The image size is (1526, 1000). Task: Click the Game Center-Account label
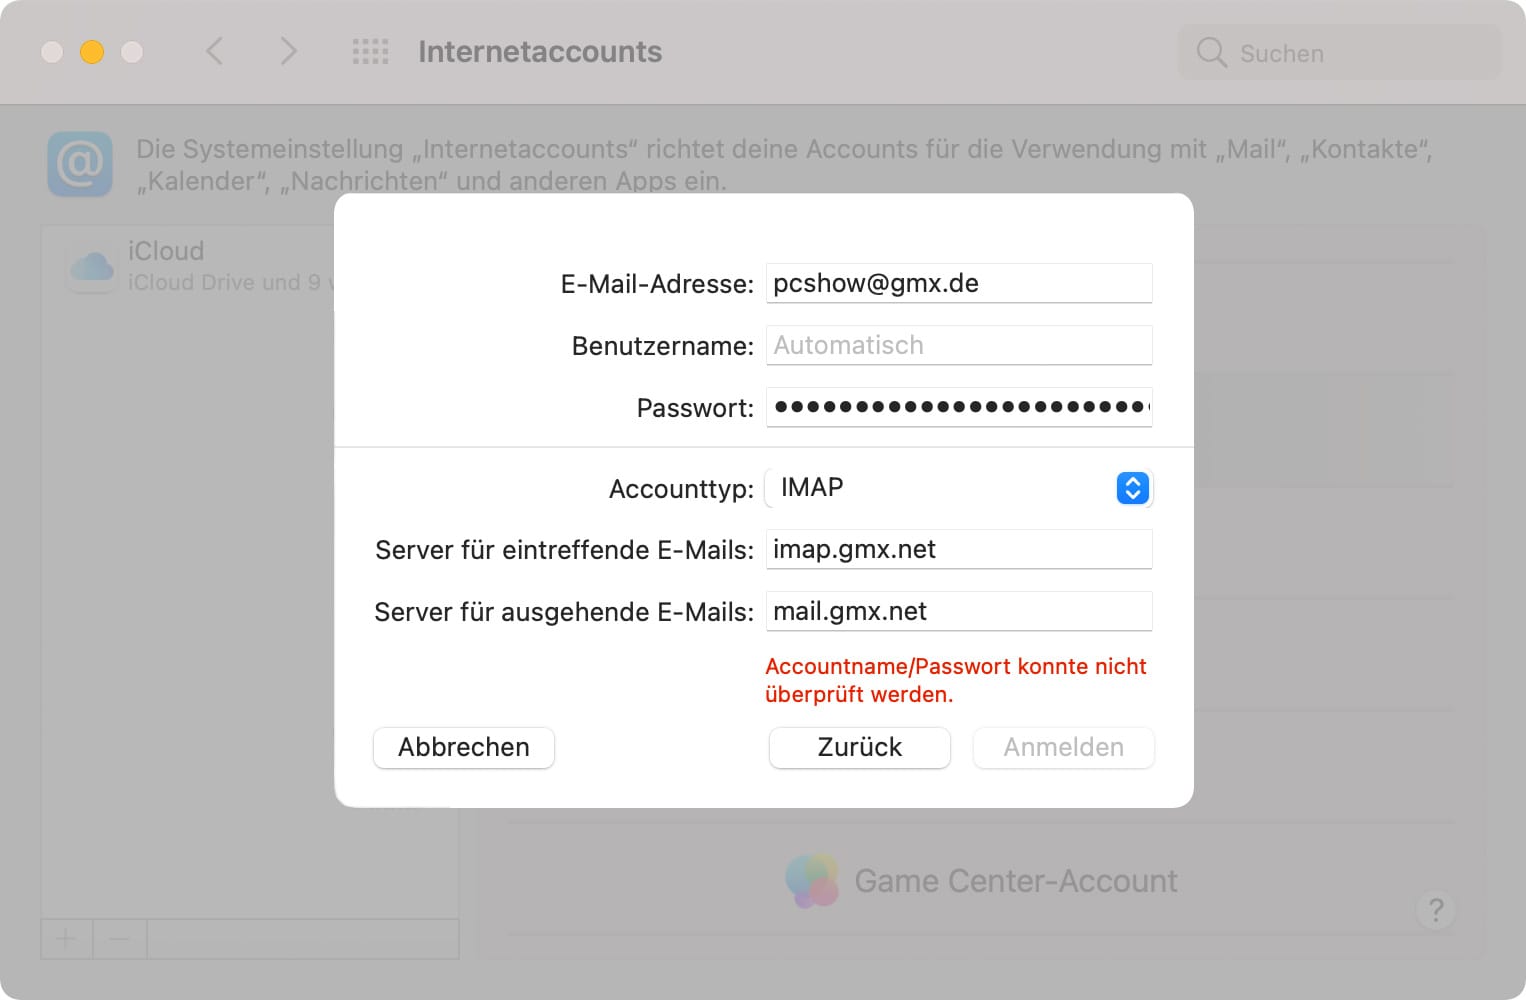1016,881
